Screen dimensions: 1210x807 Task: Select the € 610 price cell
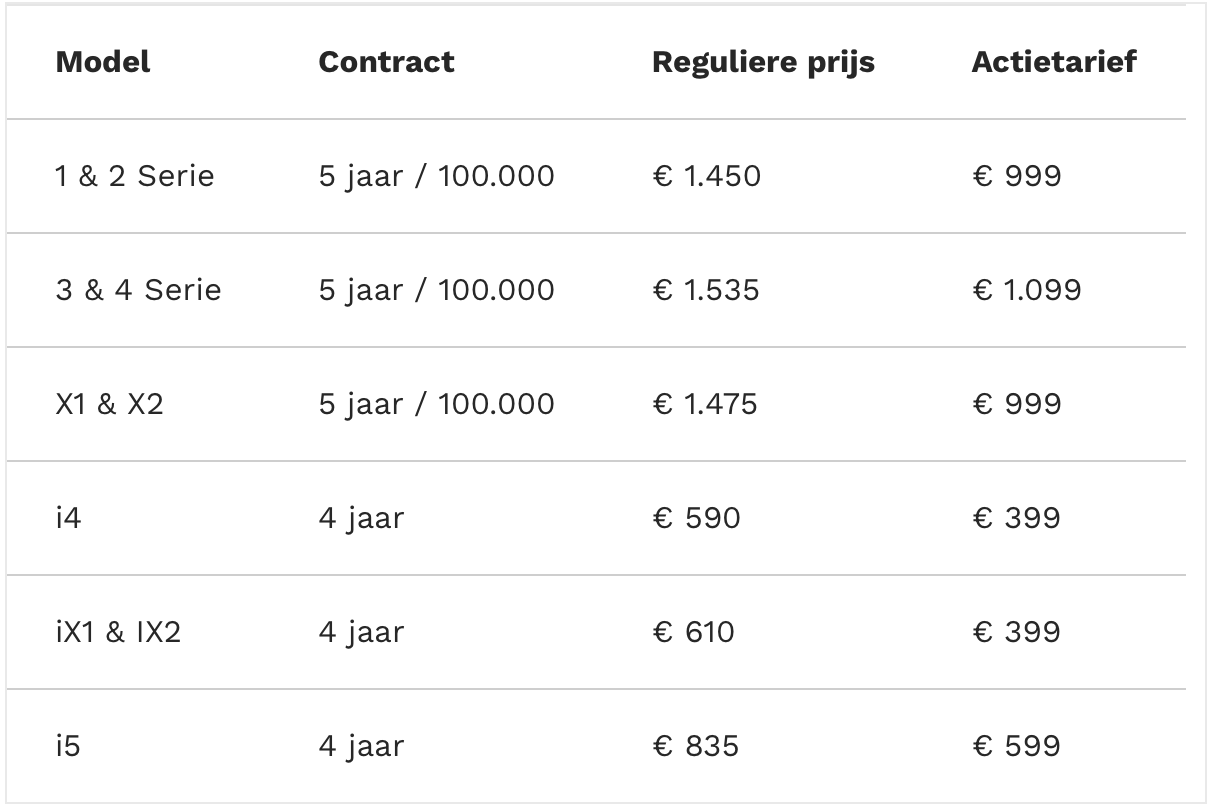click(693, 632)
